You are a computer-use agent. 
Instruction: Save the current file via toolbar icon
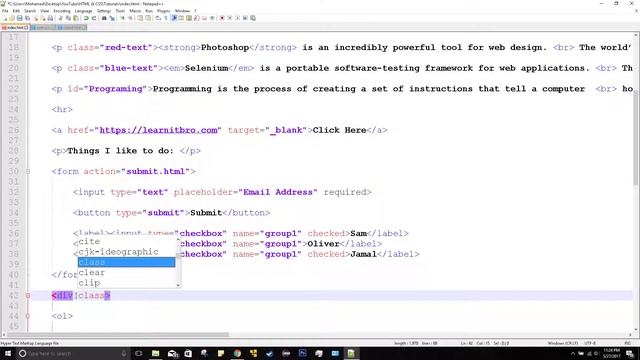pyautogui.click(x=19, y=18)
